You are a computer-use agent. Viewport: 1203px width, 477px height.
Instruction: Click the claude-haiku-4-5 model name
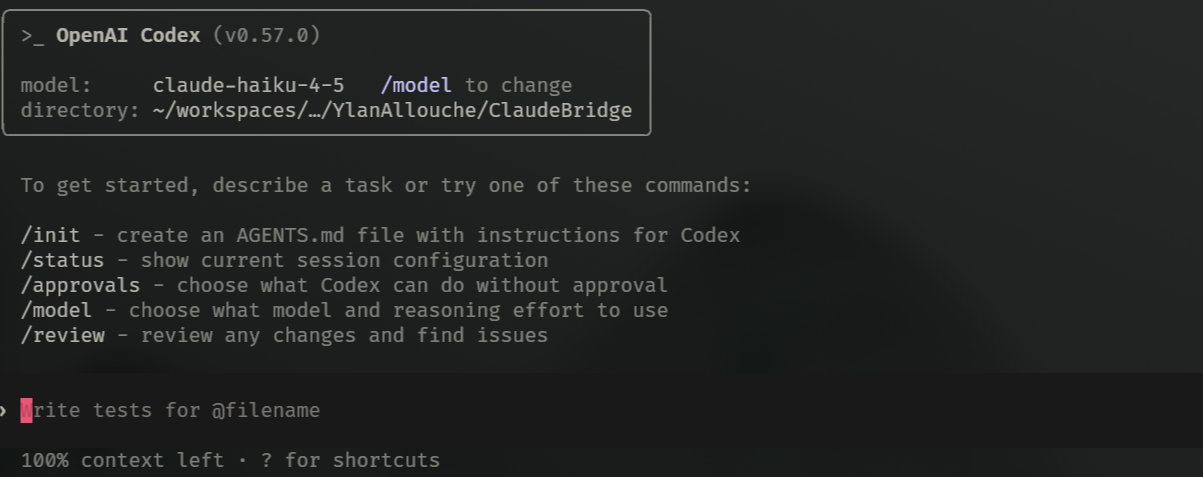click(x=248, y=86)
